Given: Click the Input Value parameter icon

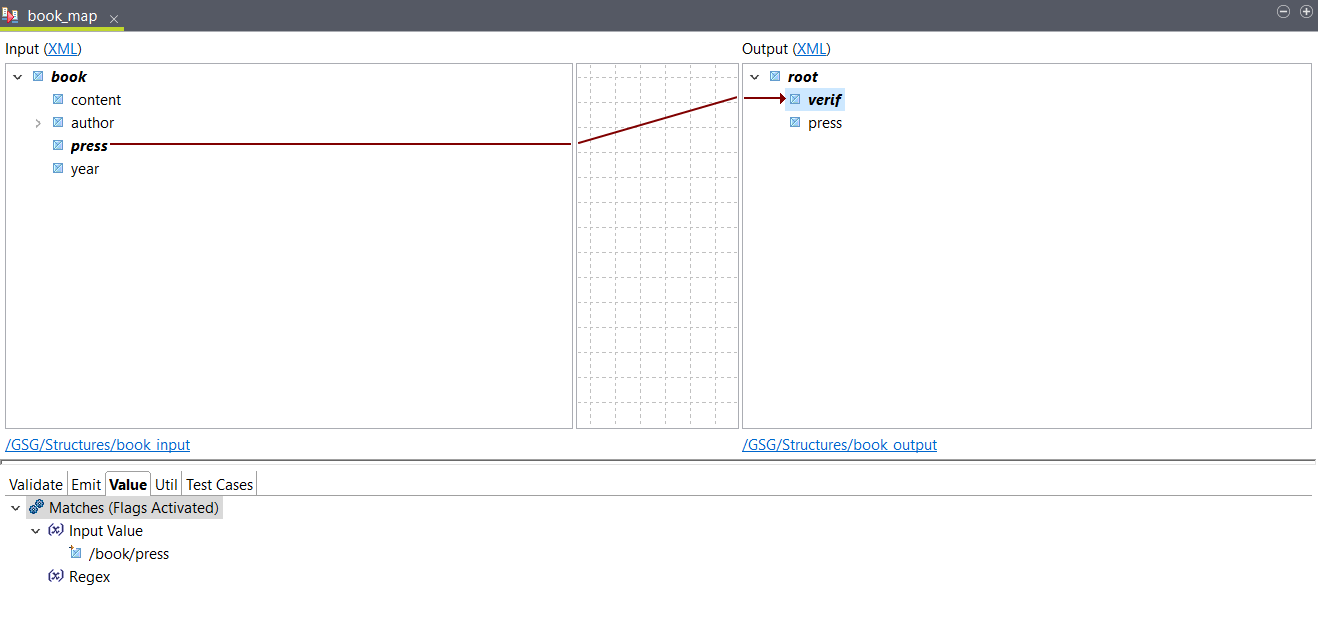Looking at the screenshot, I should click(56, 530).
